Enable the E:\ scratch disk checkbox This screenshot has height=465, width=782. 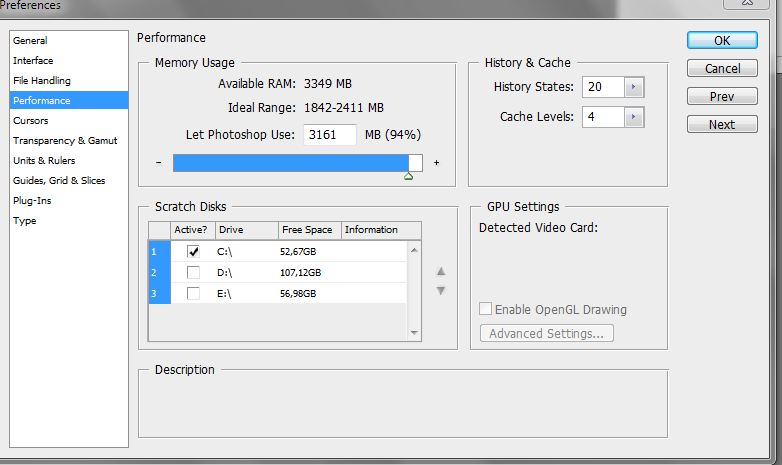(193, 293)
